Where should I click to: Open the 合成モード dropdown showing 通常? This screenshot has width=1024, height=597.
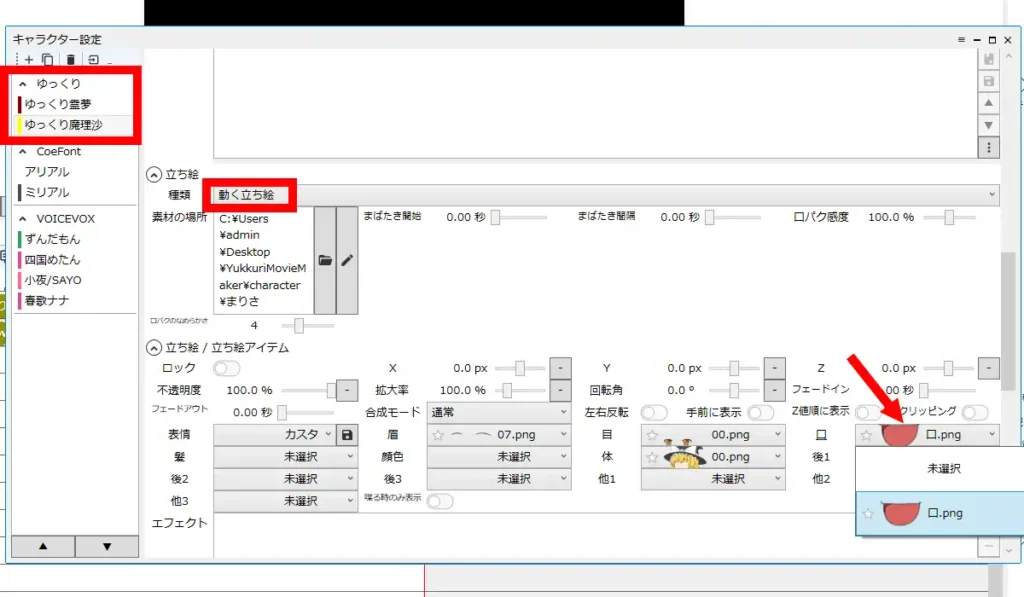pyautogui.click(x=497, y=411)
